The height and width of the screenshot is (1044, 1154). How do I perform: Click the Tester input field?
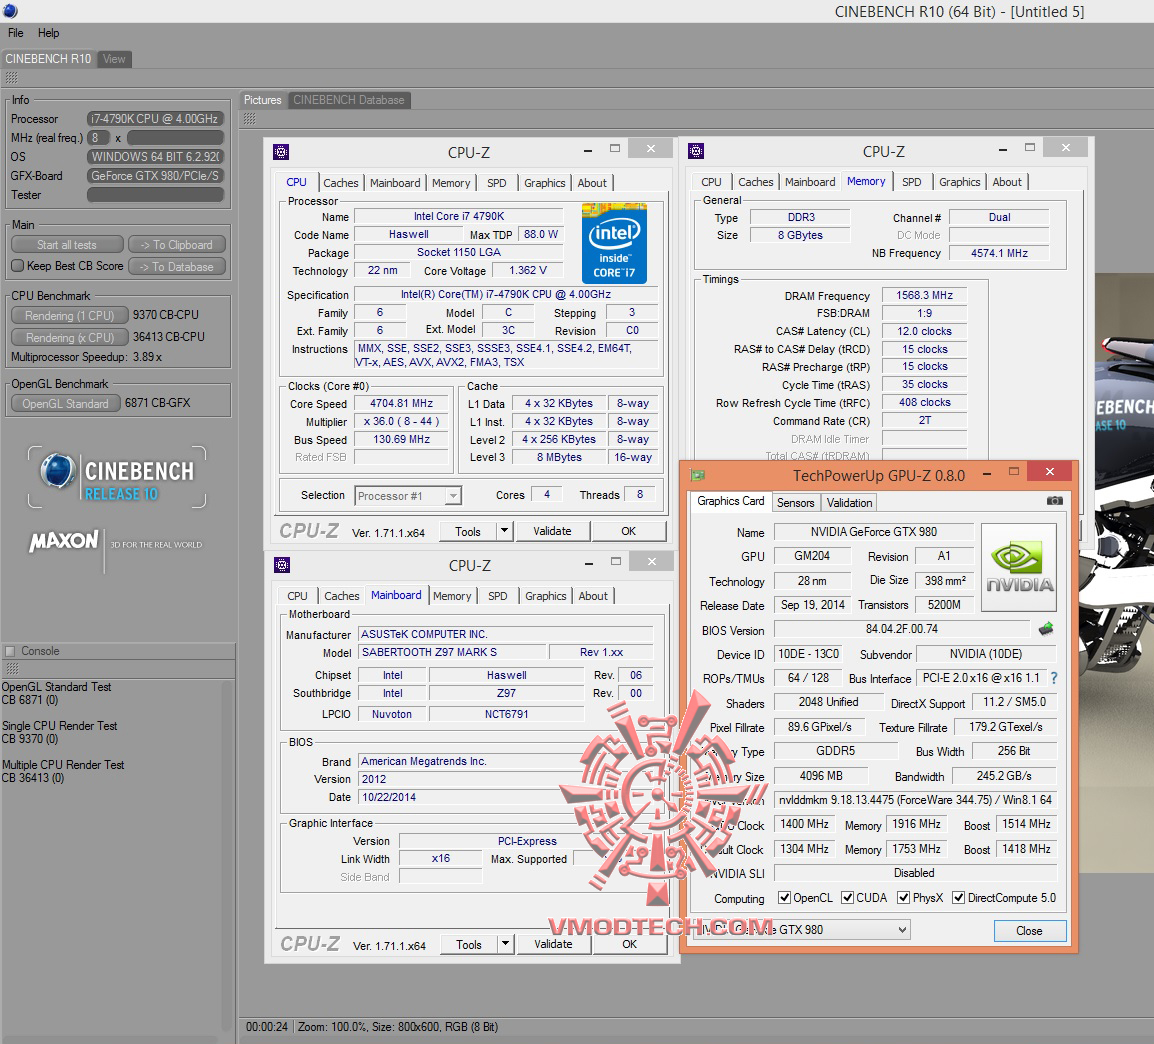155,194
